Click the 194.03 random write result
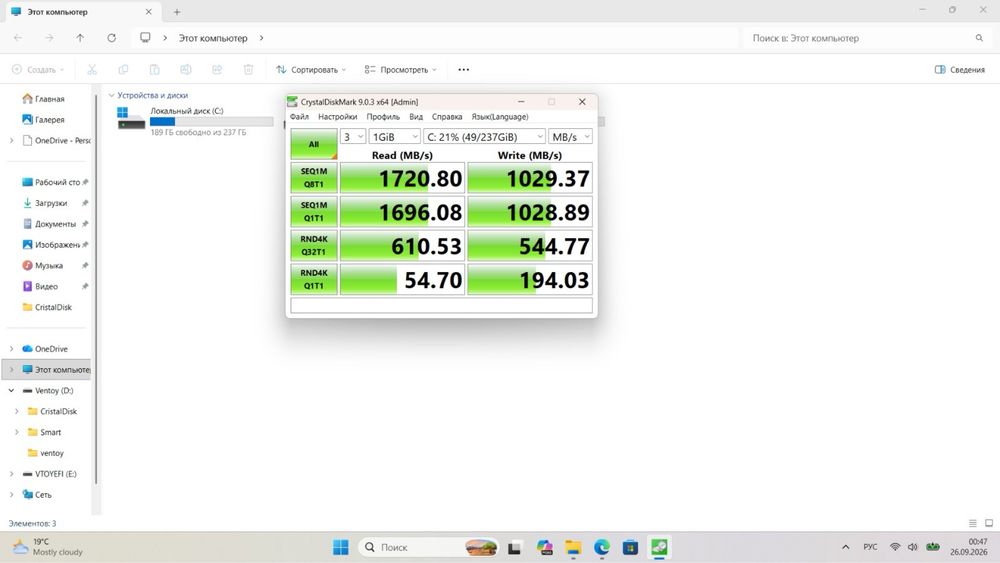 coord(530,279)
